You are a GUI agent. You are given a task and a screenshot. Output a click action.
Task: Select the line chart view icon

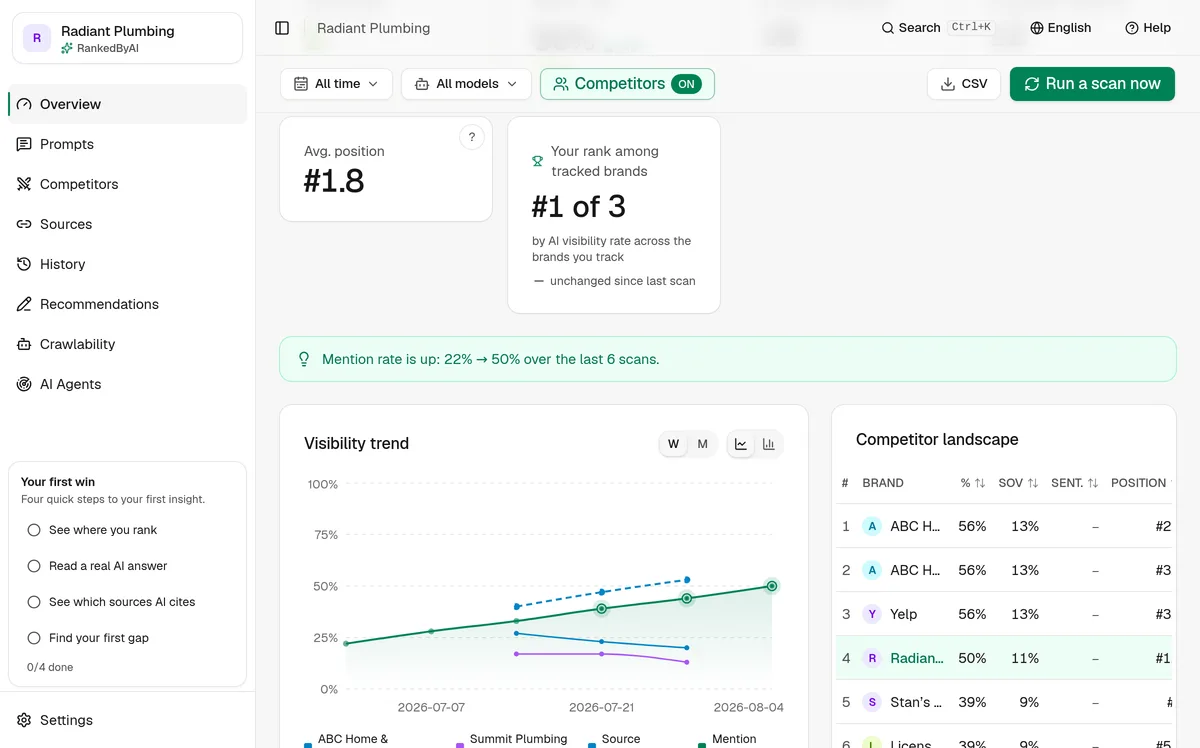pyautogui.click(x=741, y=444)
